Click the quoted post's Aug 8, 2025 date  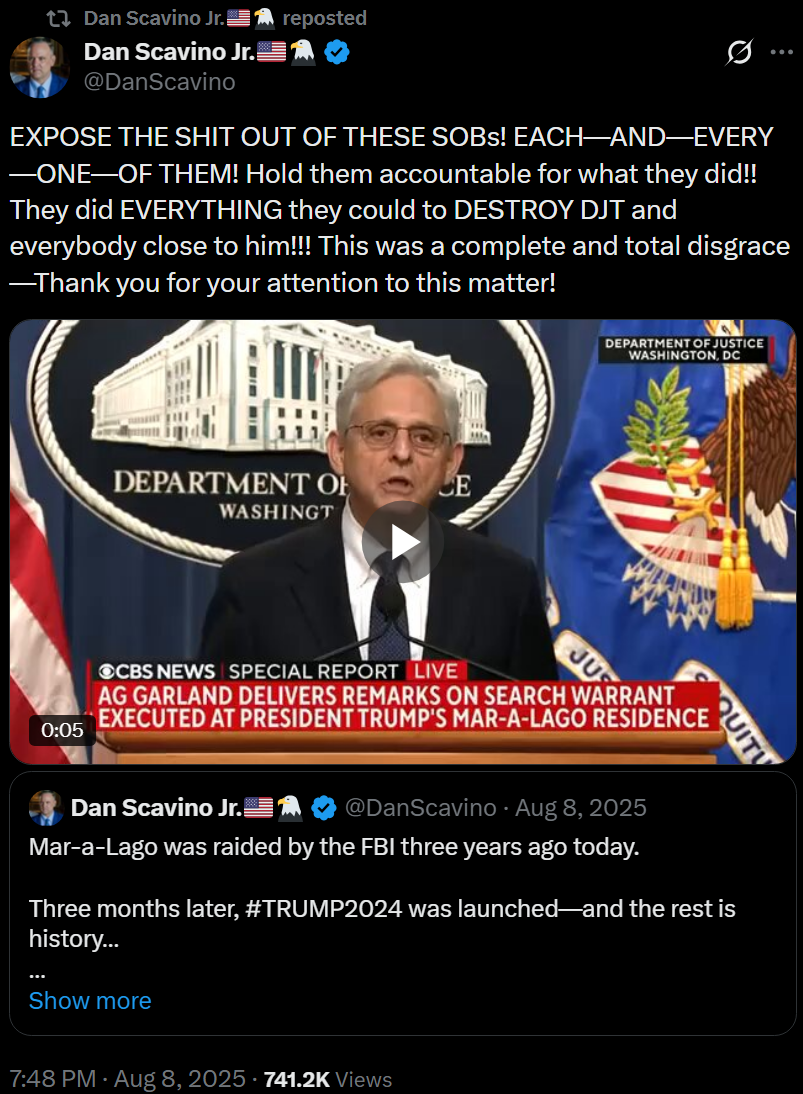[580, 808]
